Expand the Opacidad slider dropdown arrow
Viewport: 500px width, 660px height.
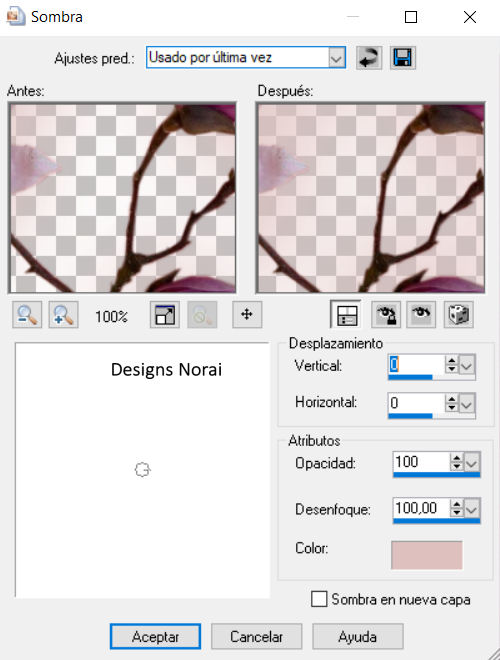coord(472,463)
